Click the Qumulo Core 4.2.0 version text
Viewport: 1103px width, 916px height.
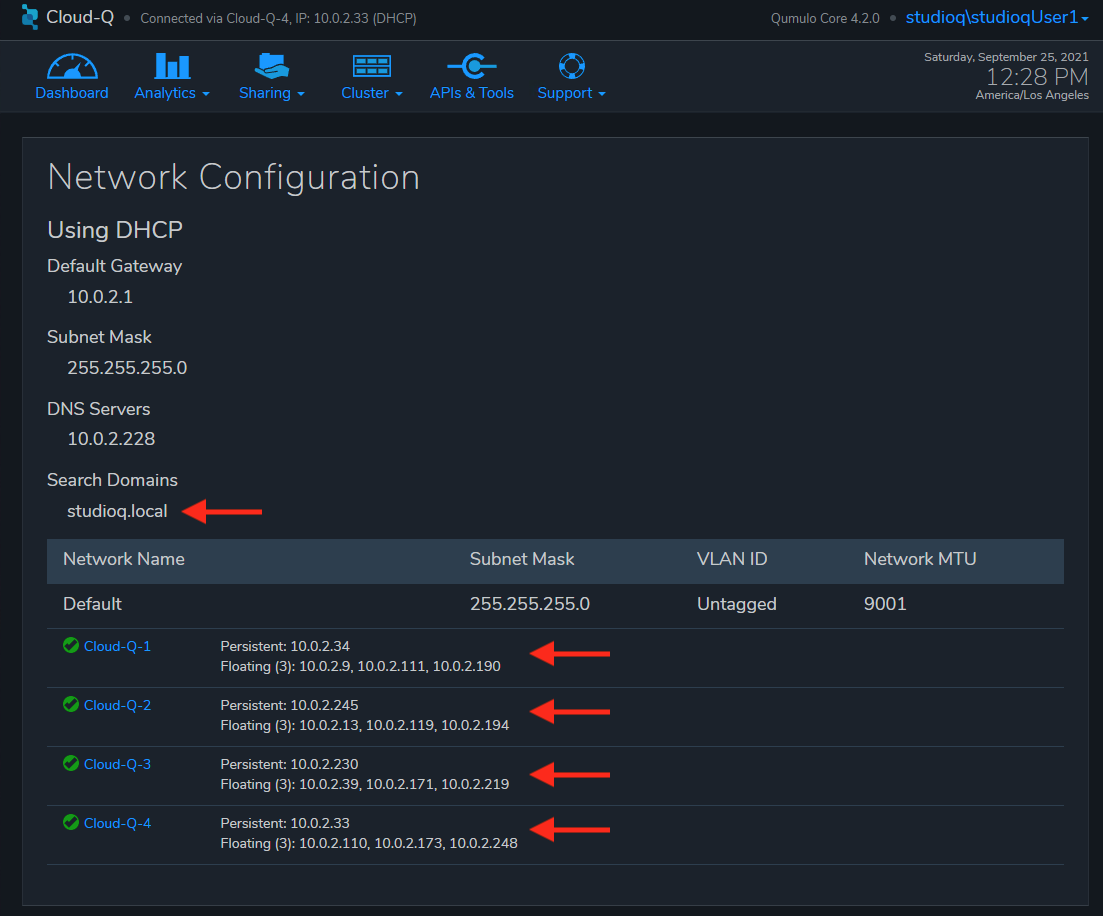(825, 18)
